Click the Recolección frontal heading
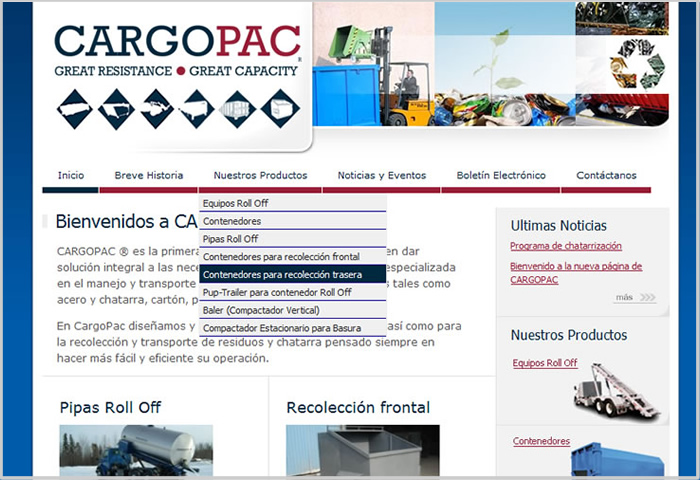Screen dimensions: 700x480 358,407
